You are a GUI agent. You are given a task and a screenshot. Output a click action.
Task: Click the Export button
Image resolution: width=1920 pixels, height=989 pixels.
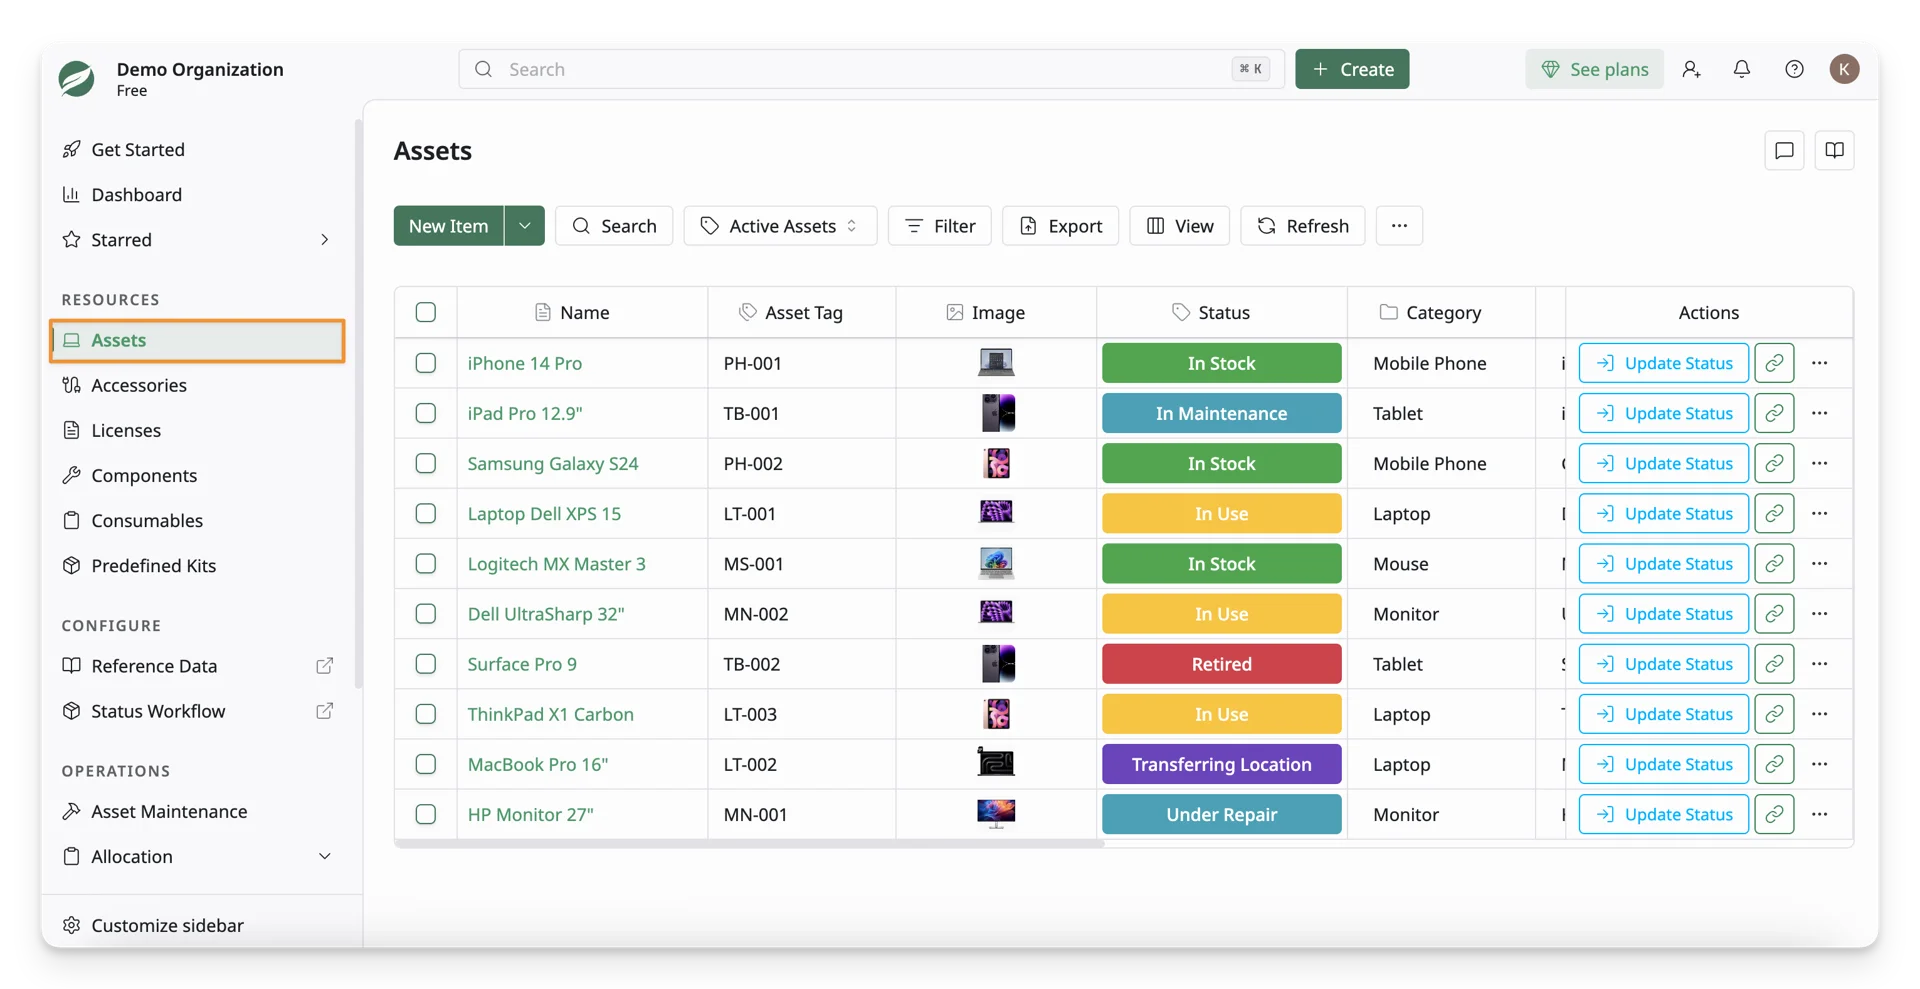1060,226
